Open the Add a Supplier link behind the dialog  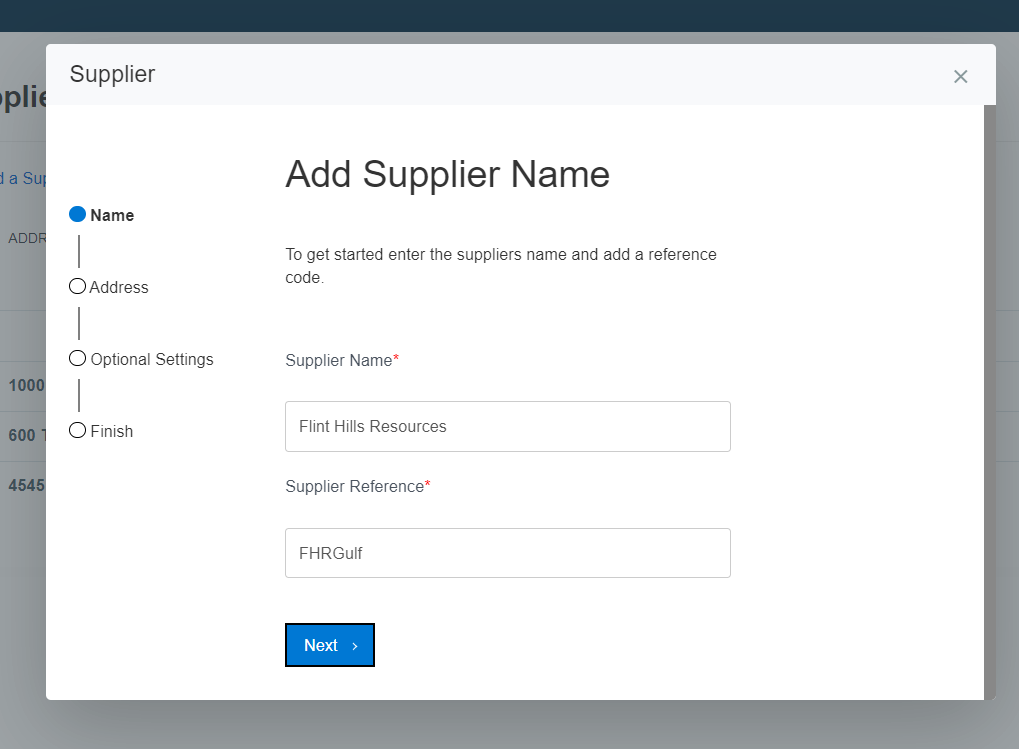[x=22, y=177]
